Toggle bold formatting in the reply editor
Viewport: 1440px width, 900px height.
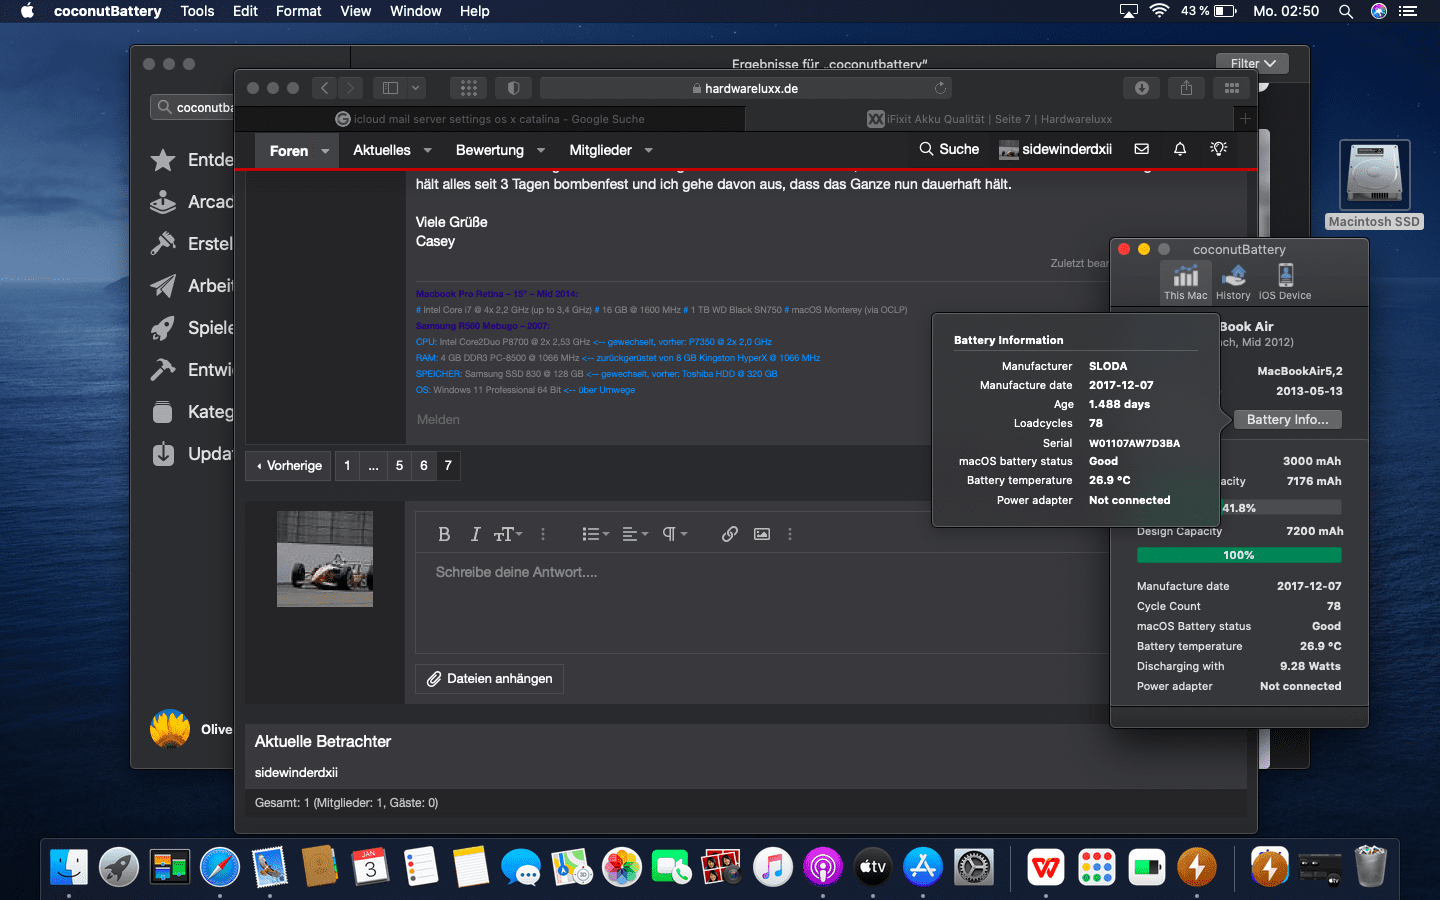[x=444, y=534]
